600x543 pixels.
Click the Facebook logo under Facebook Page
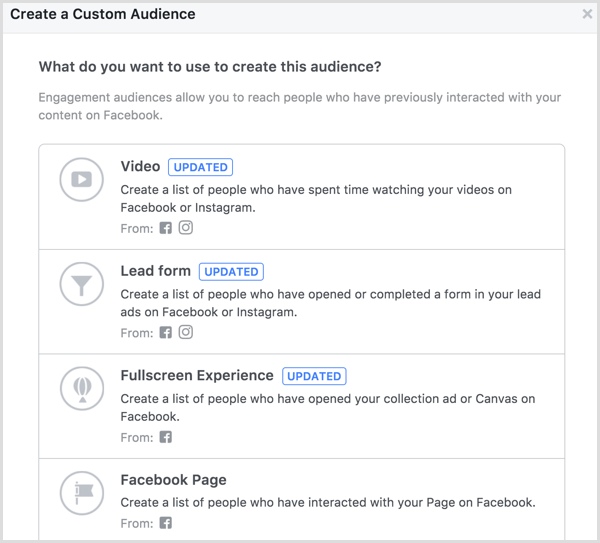pos(166,523)
